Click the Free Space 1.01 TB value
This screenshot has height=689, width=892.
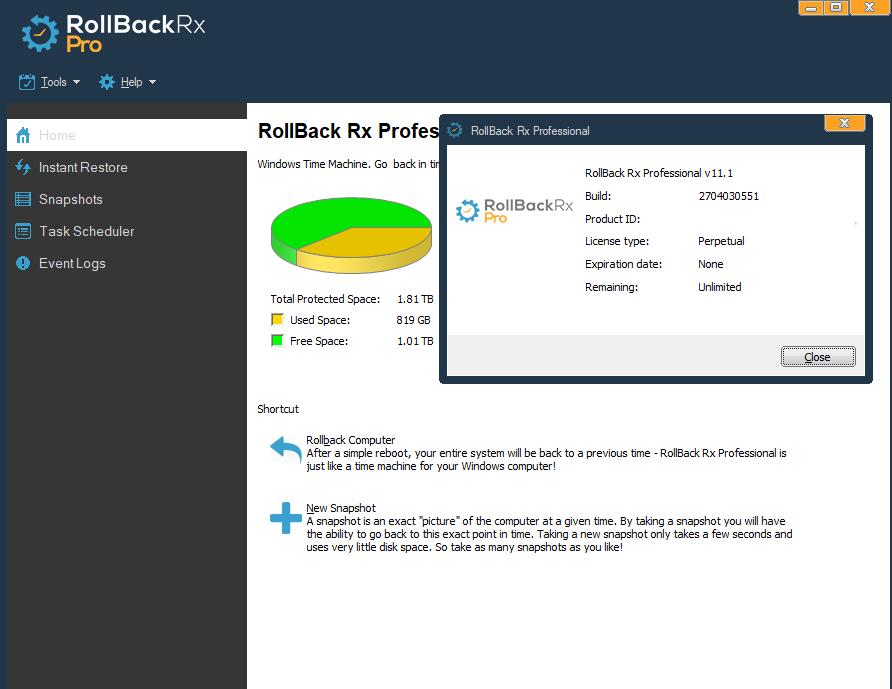click(415, 341)
